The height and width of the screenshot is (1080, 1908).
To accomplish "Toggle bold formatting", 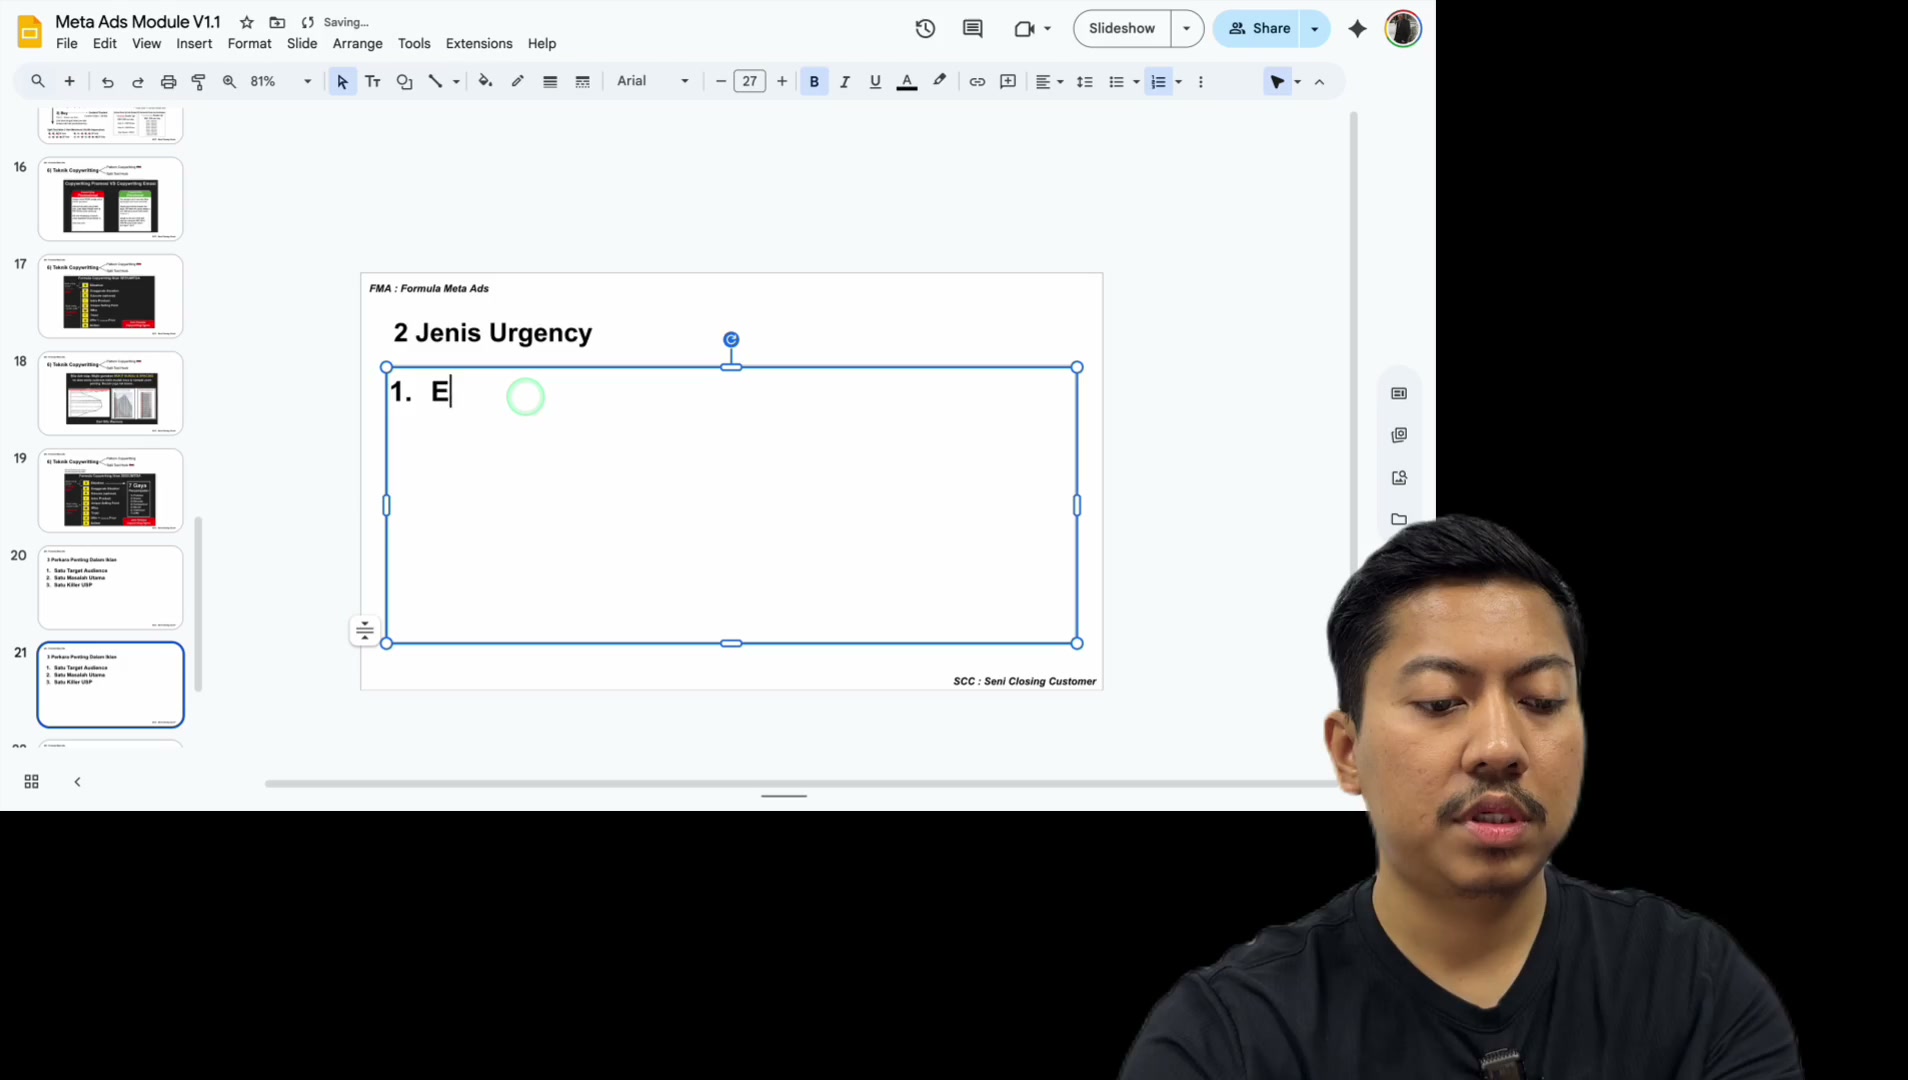I will (814, 82).
